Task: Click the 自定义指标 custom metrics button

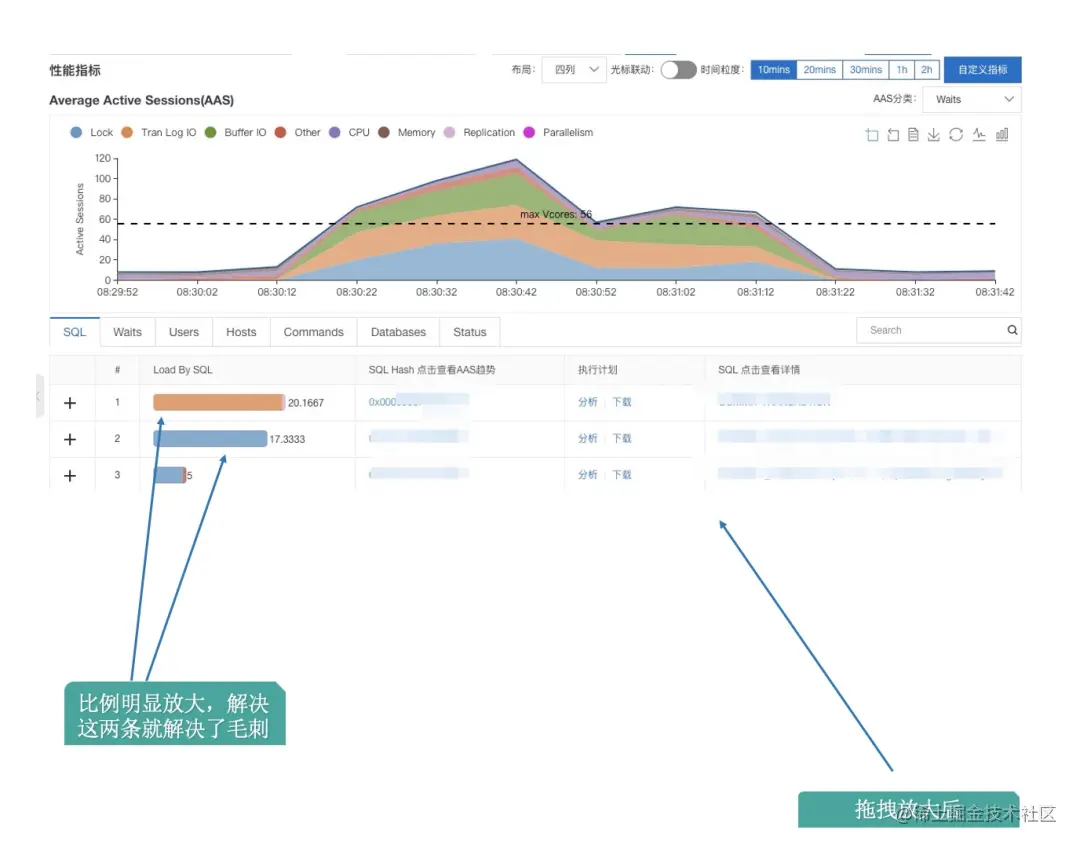Action: [x=983, y=70]
